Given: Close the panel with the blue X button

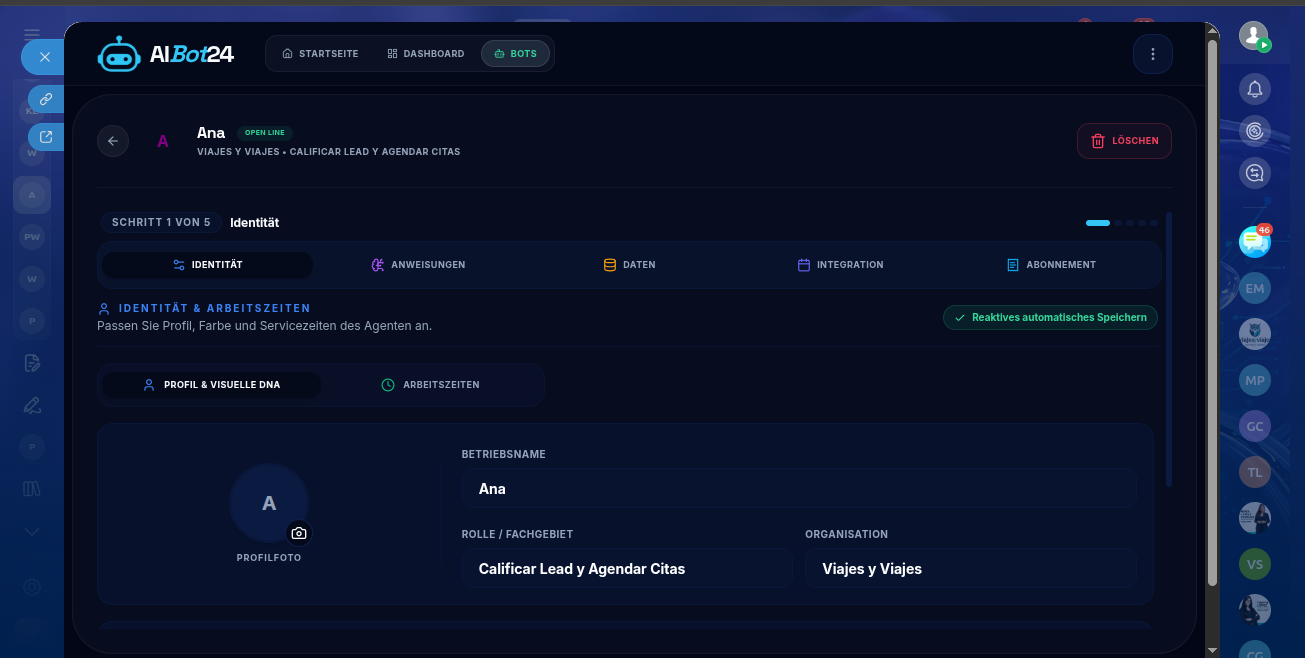Looking at the screenshot, I should click(44, 57).
